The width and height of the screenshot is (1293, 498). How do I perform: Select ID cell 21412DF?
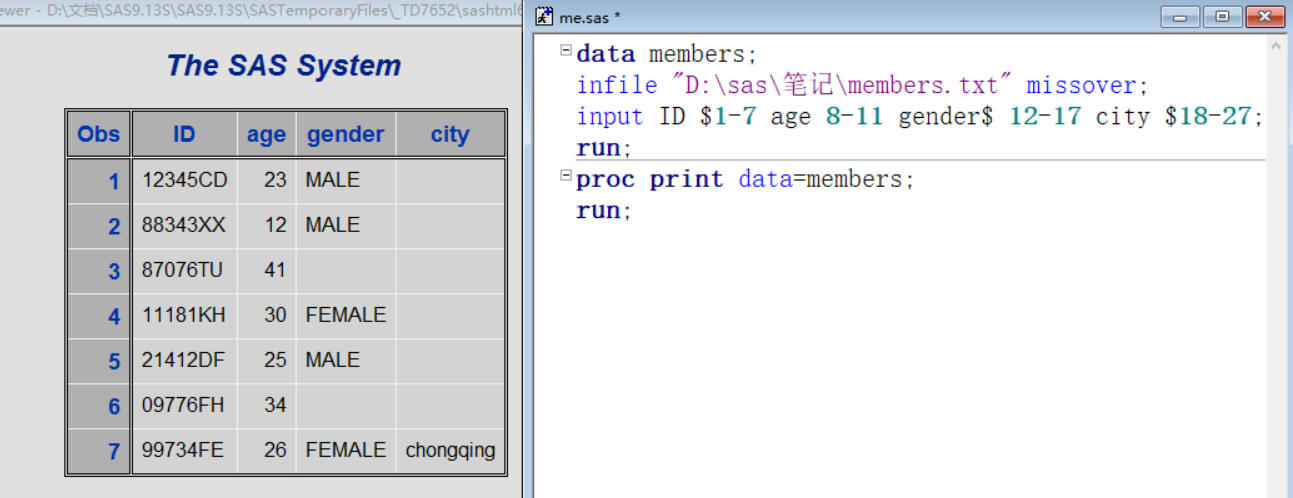[184, 361]
